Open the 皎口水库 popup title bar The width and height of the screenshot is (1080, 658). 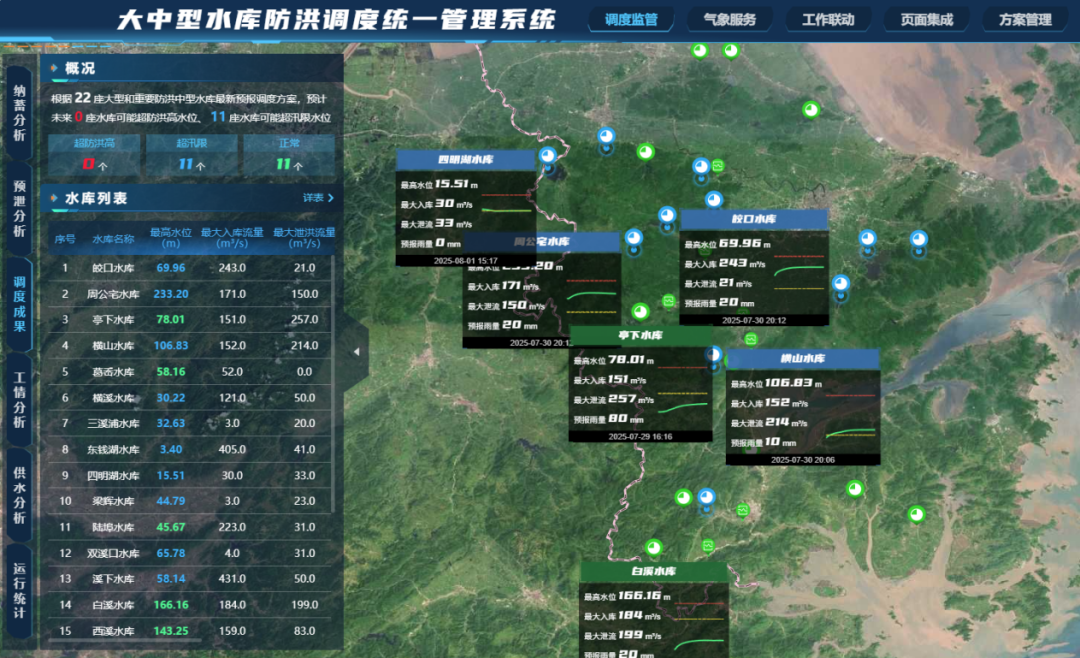point(754,219)
